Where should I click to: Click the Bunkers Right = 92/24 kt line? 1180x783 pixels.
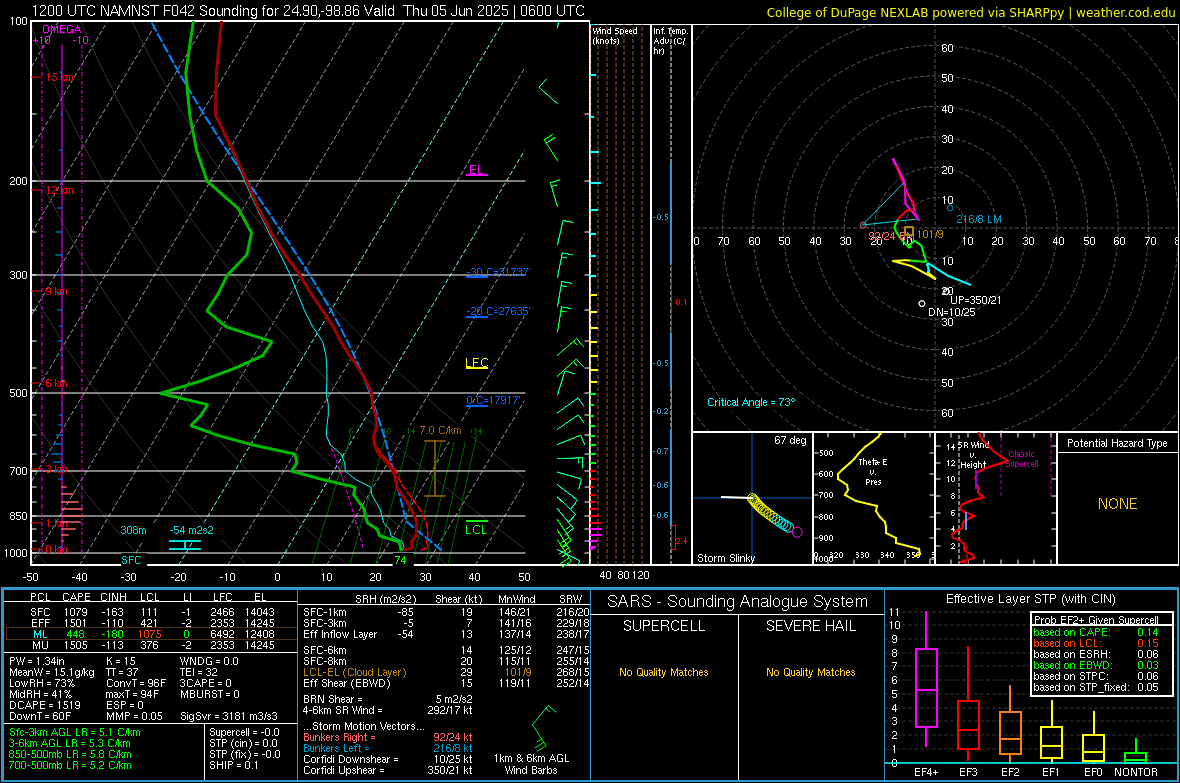pyautogui.click(x=388, y=737)
